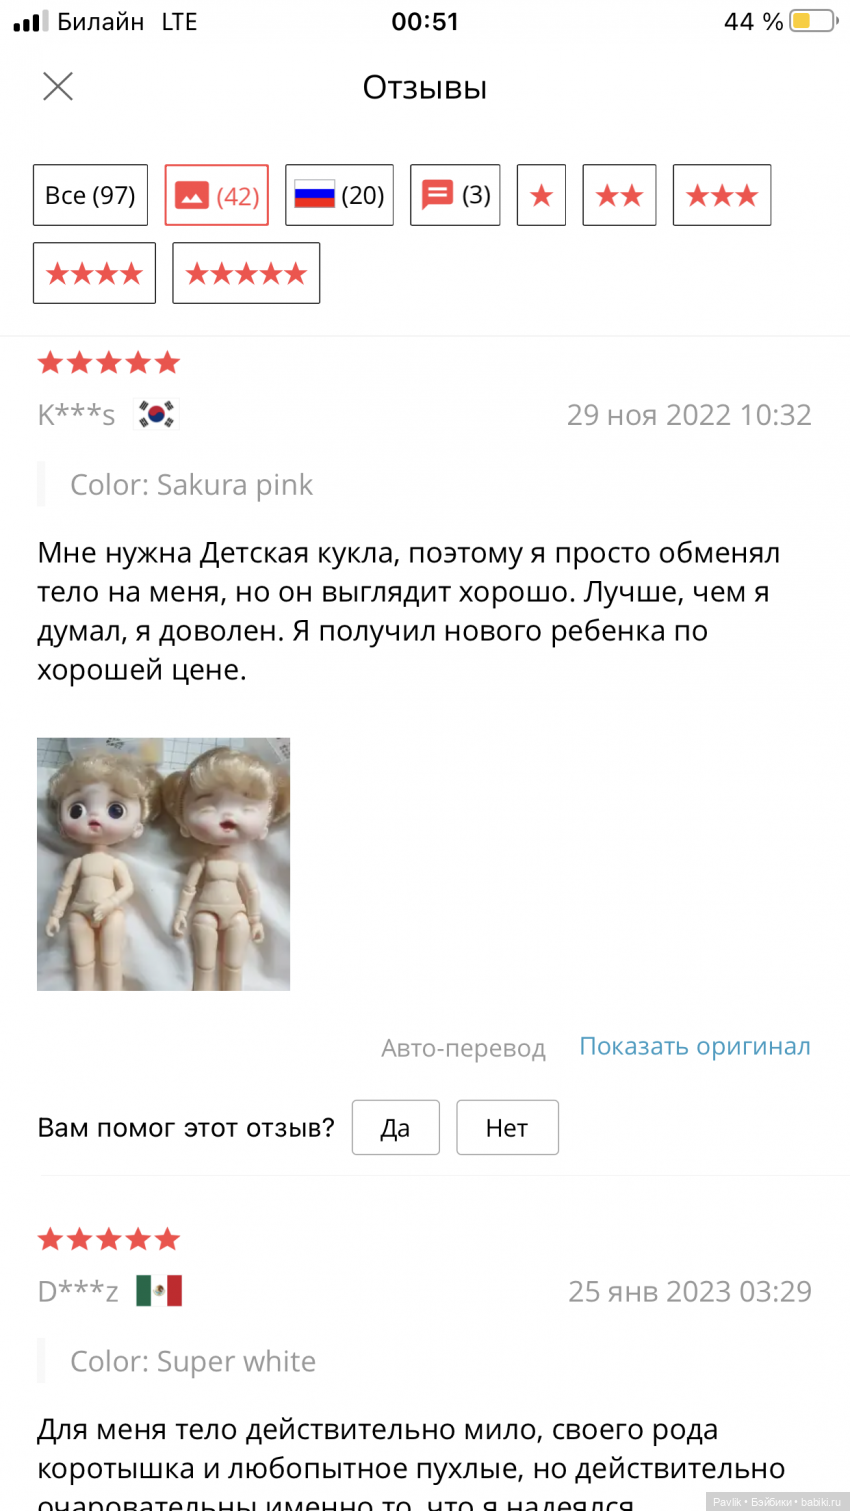Filter reviews with comments icon (3)
850x1511 pixels.
[455, 195]
